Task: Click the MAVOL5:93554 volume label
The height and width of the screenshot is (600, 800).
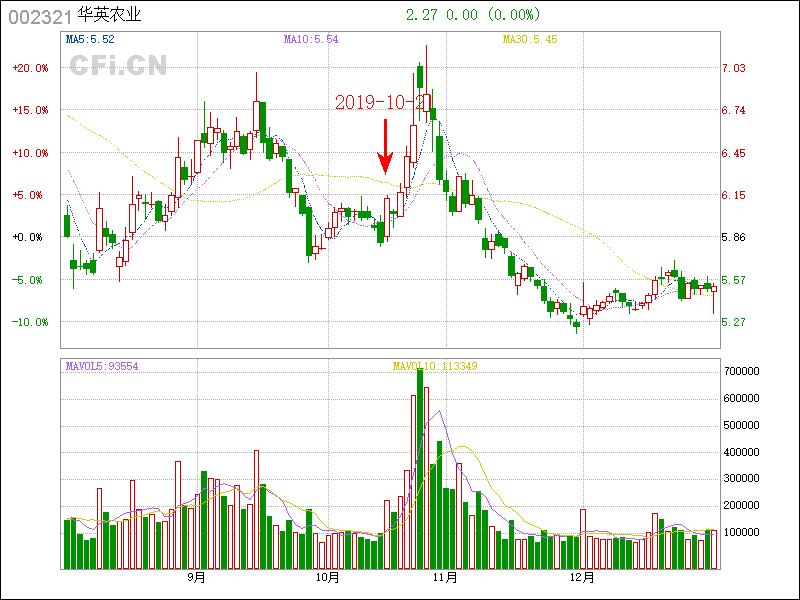Action: click(102, 366)
